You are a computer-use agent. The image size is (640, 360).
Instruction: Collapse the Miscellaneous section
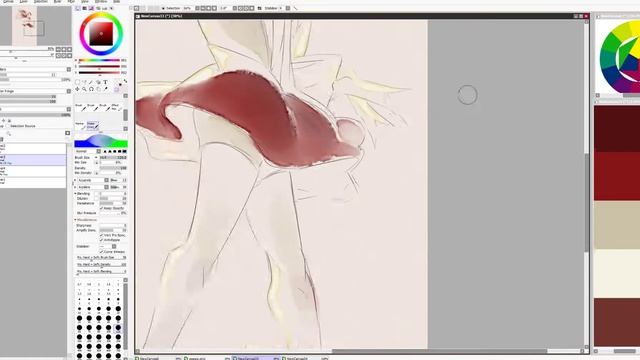point(76,220)
